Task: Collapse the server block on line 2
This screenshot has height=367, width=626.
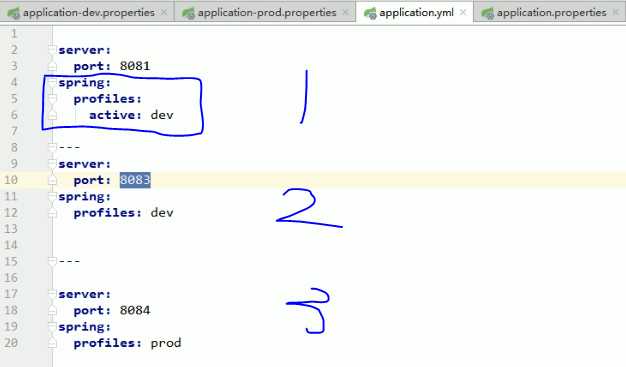Action: (52, 50)
